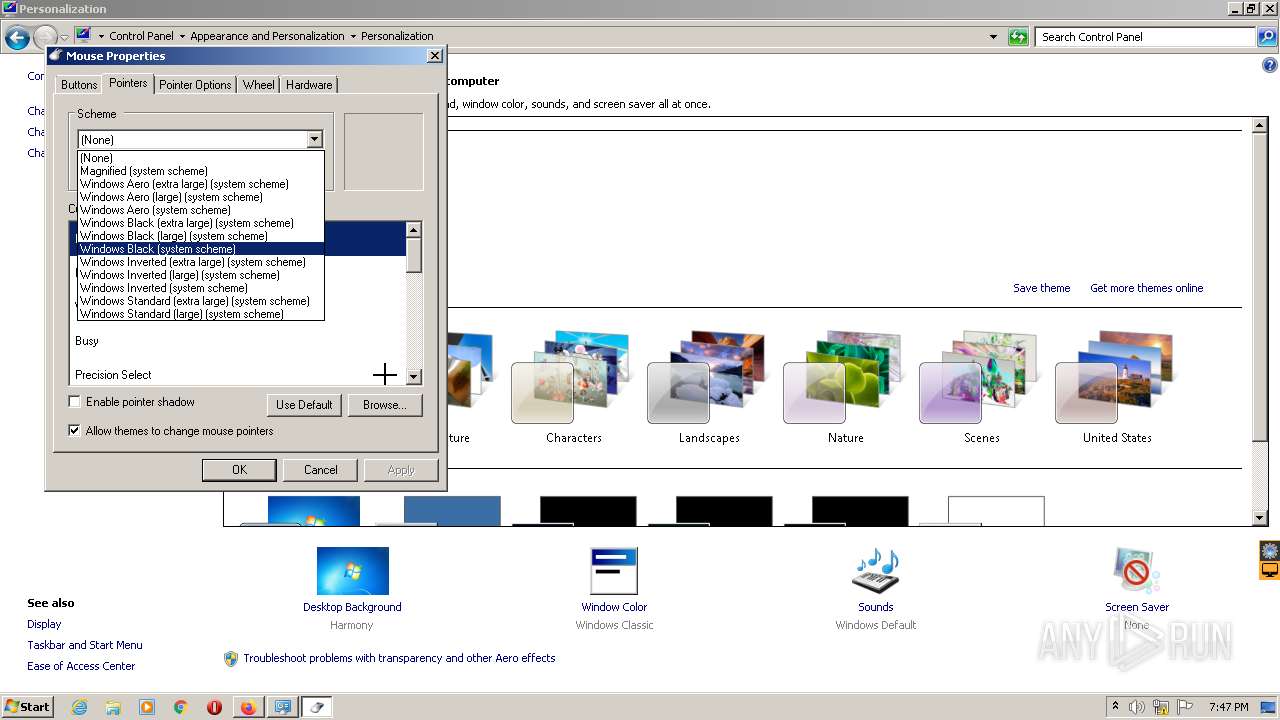Launch Firefox from taskbar
1280x720 pixels.
point(248,707)
